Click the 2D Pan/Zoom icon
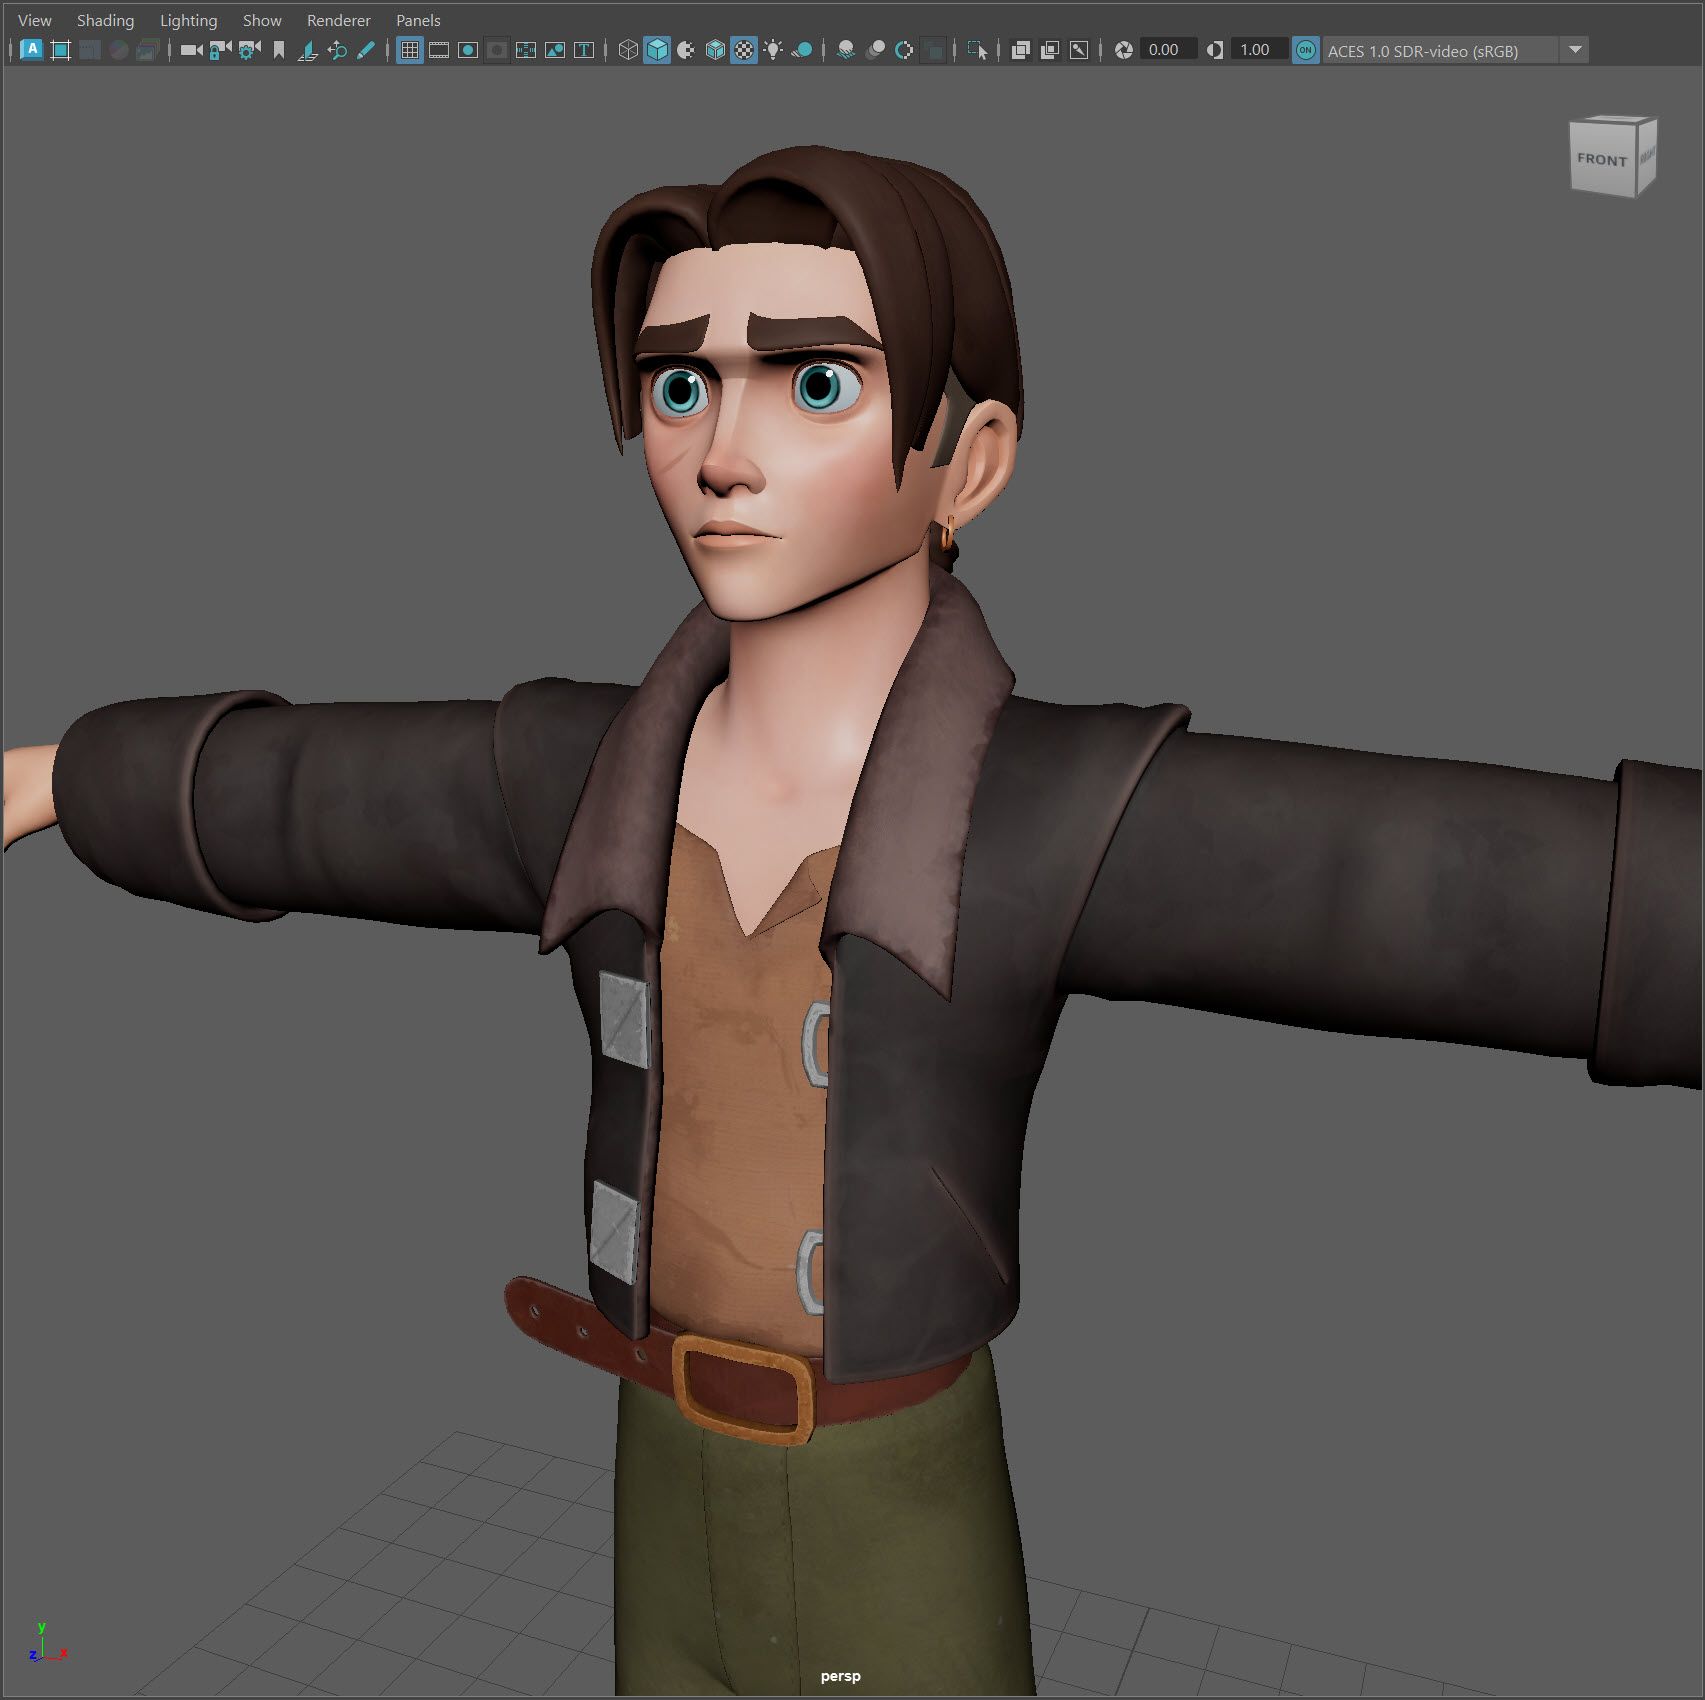The height and width of the screenshot is (1700, 1705). [337, 49]
